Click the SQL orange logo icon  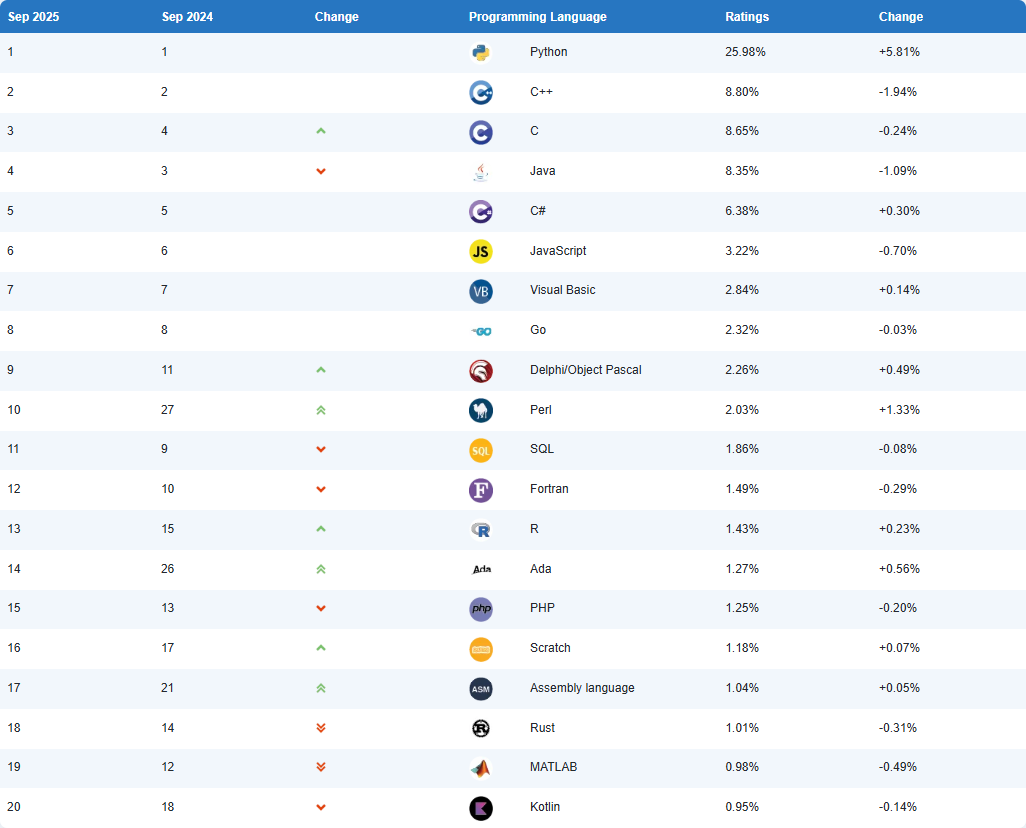481,450
